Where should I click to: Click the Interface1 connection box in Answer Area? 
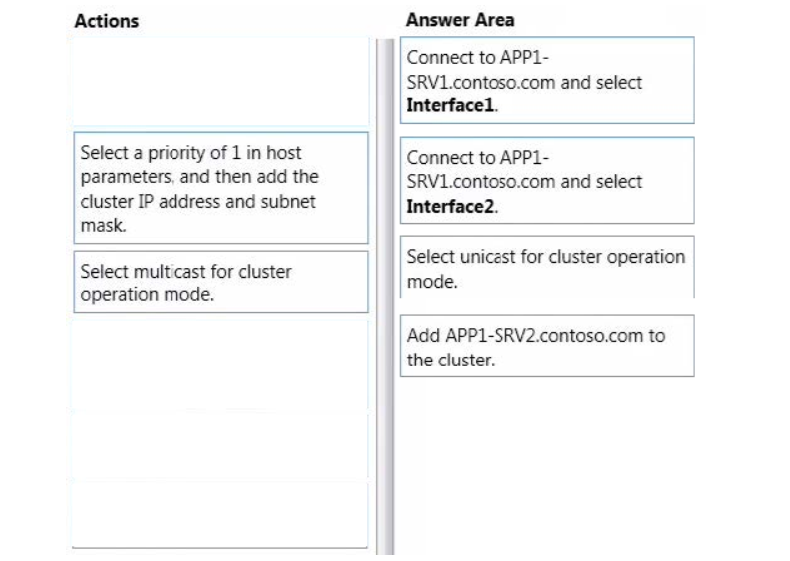tap(547, 80)
